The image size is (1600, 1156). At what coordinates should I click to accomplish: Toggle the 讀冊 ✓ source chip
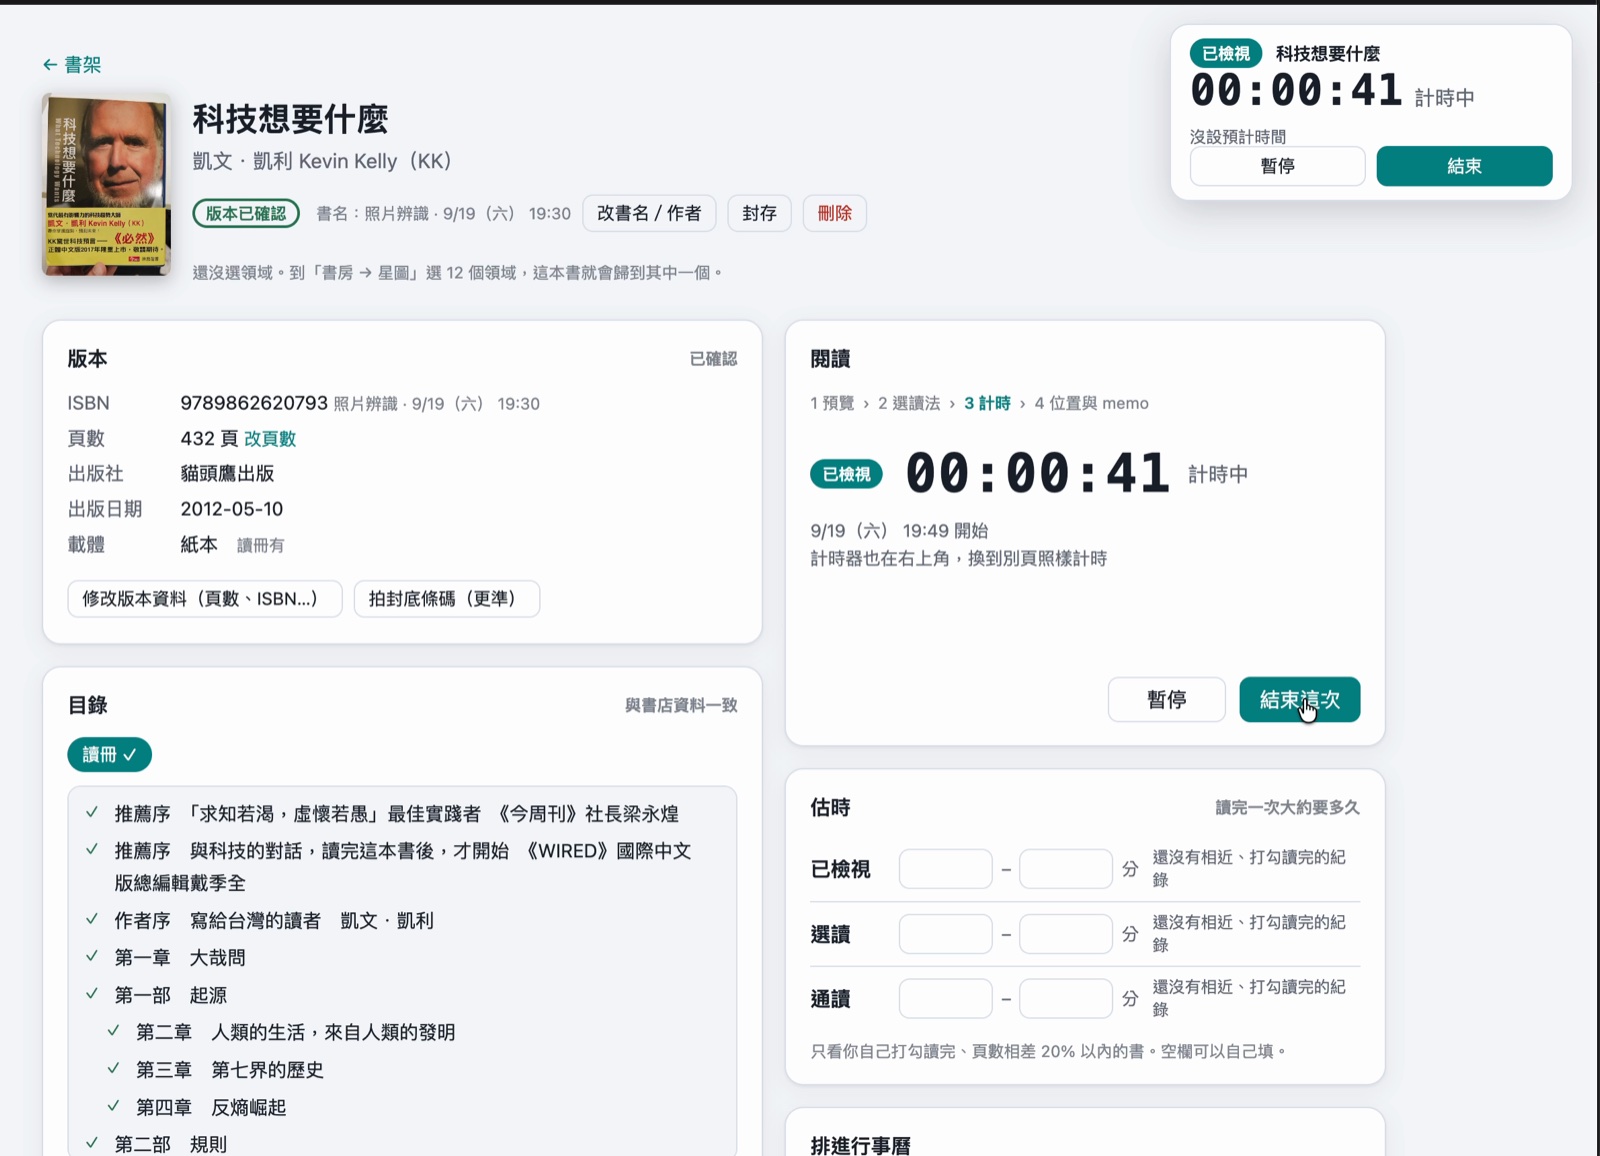click(109, 755)
